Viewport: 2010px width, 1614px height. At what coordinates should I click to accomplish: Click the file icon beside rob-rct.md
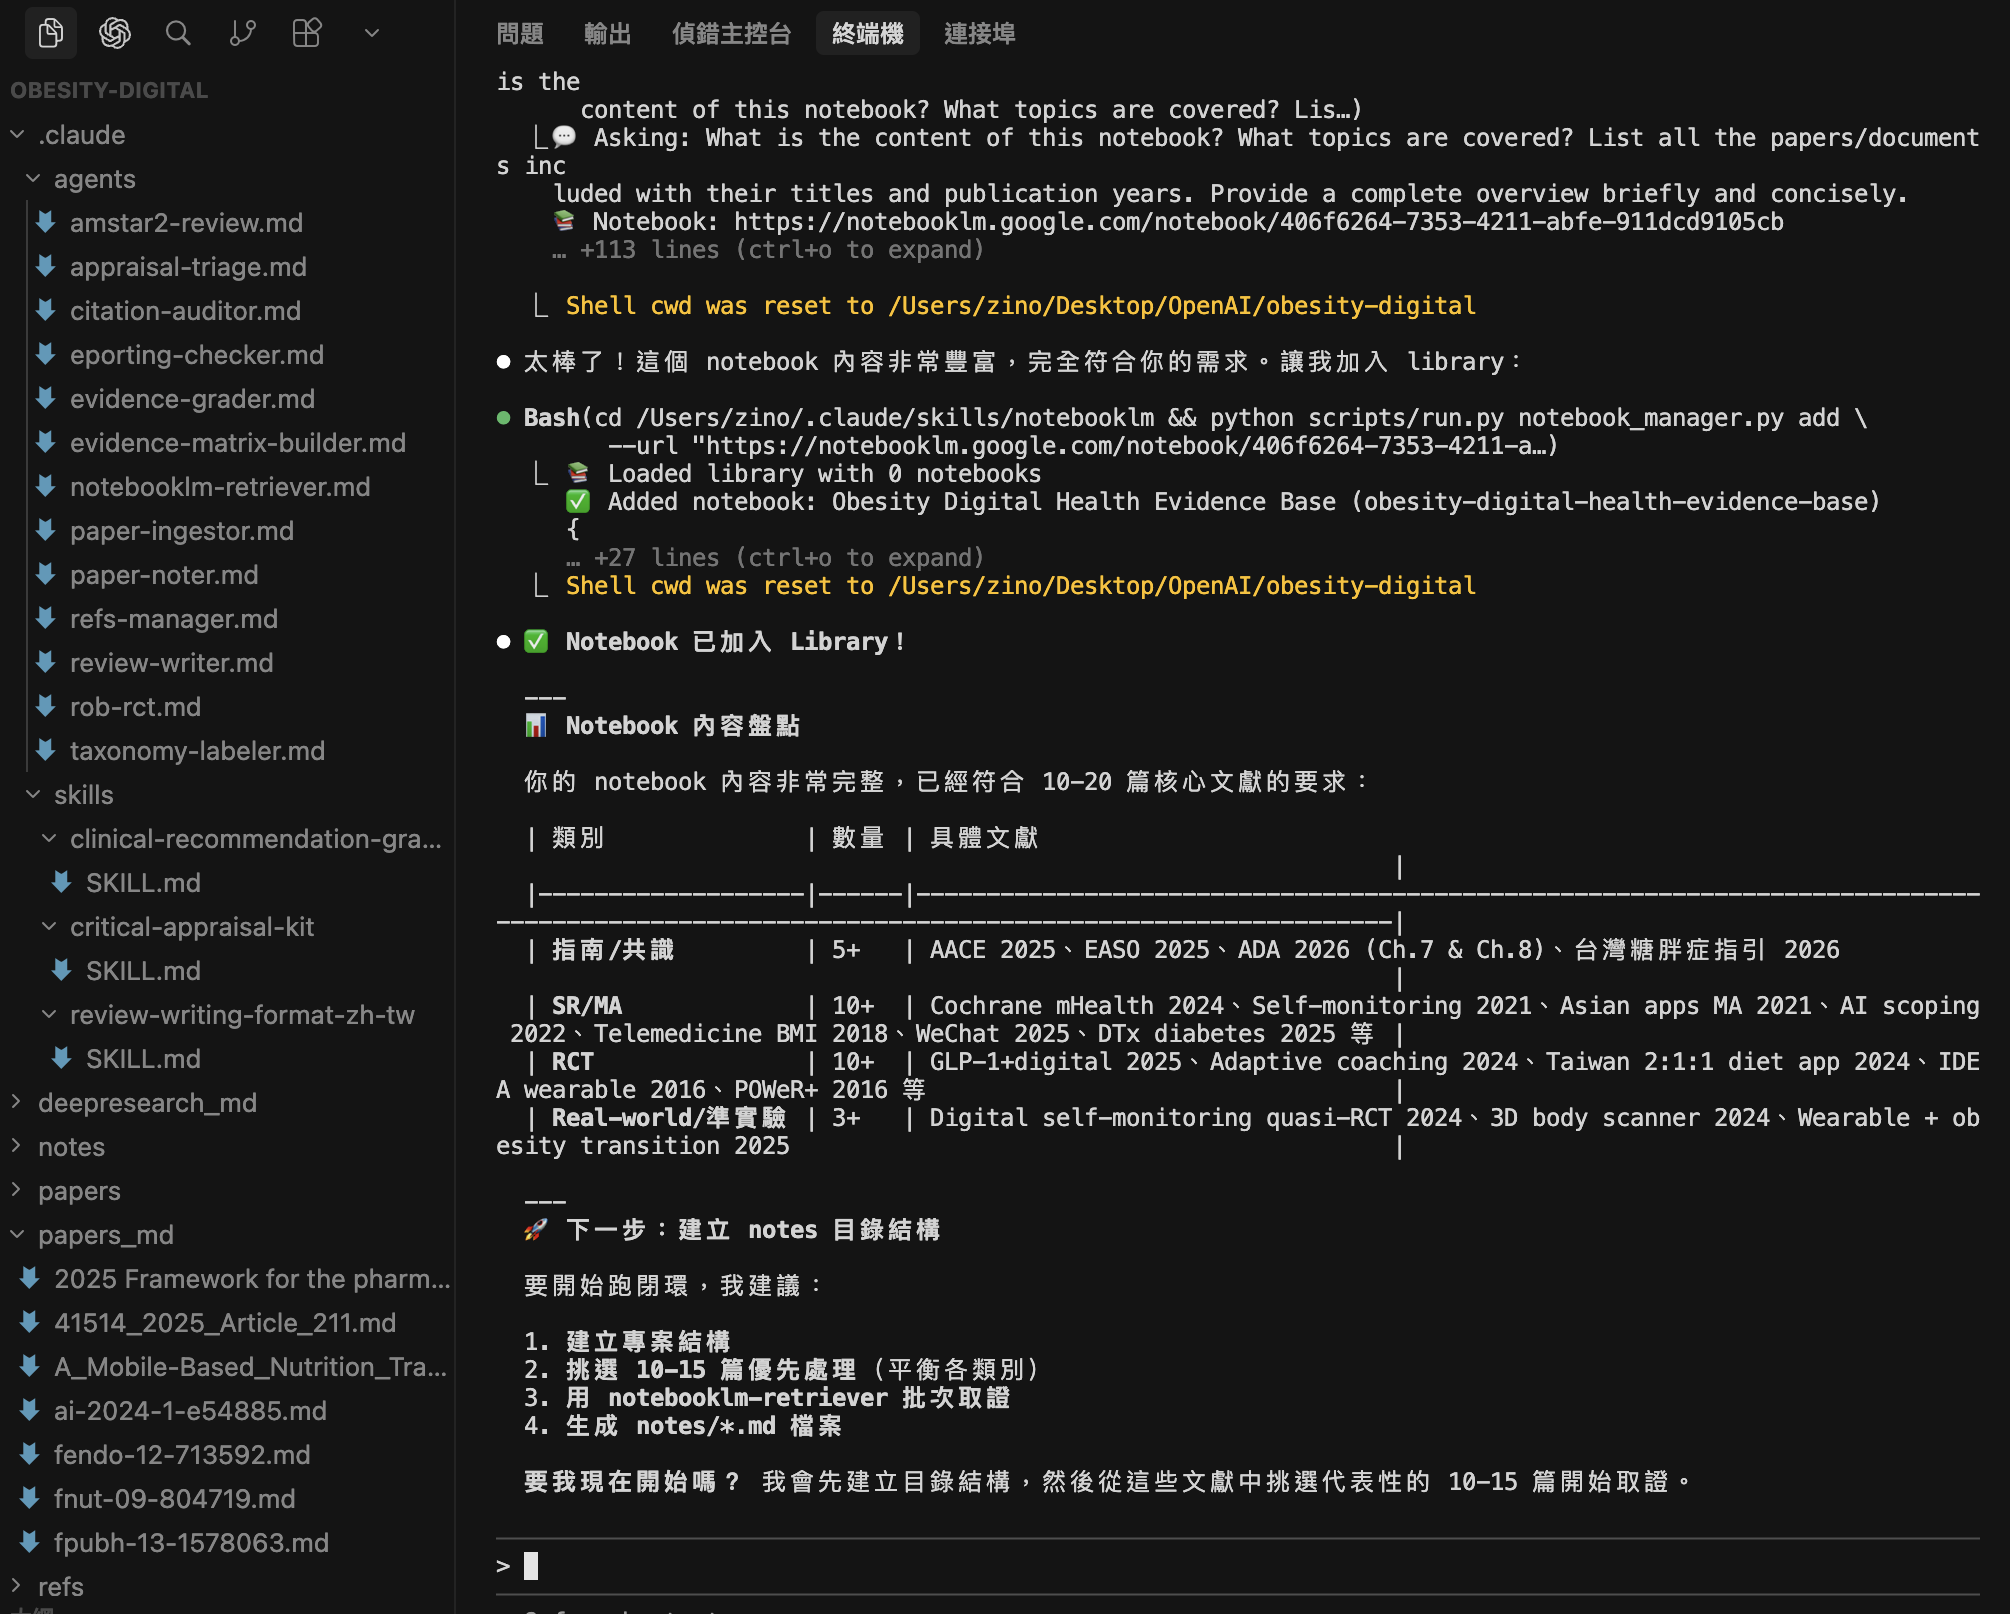[46, 706]
